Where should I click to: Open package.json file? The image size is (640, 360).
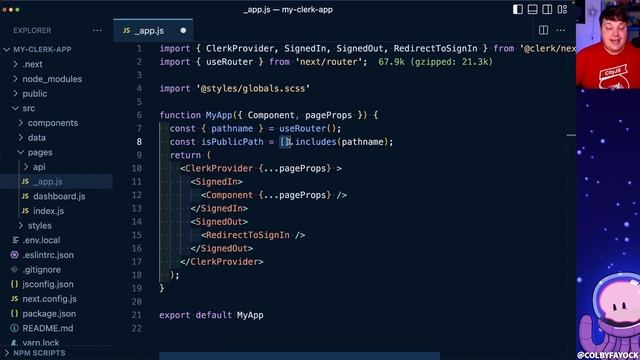pyautogui.click(x=49, y=314)
